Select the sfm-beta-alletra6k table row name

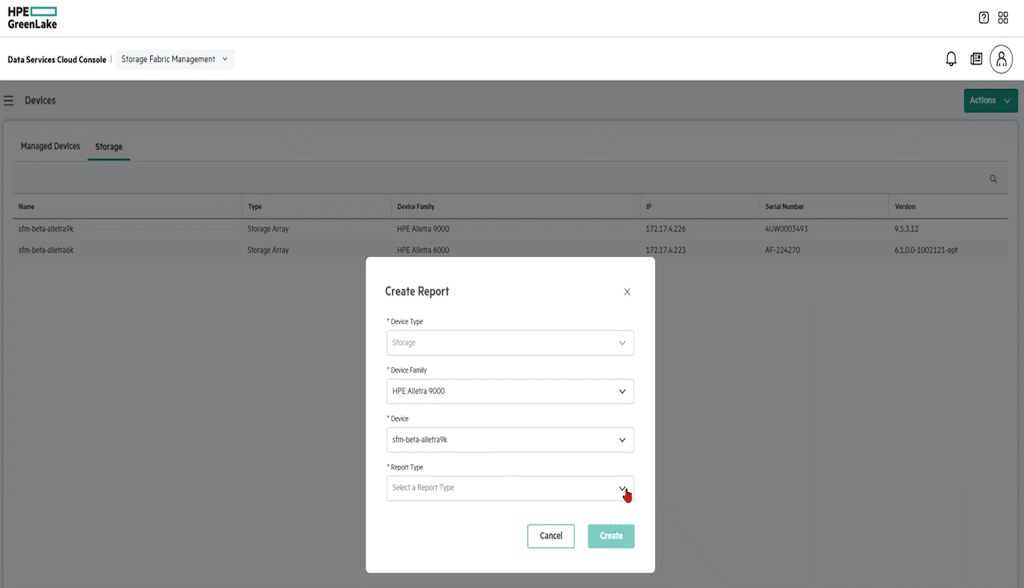[46, 250]
